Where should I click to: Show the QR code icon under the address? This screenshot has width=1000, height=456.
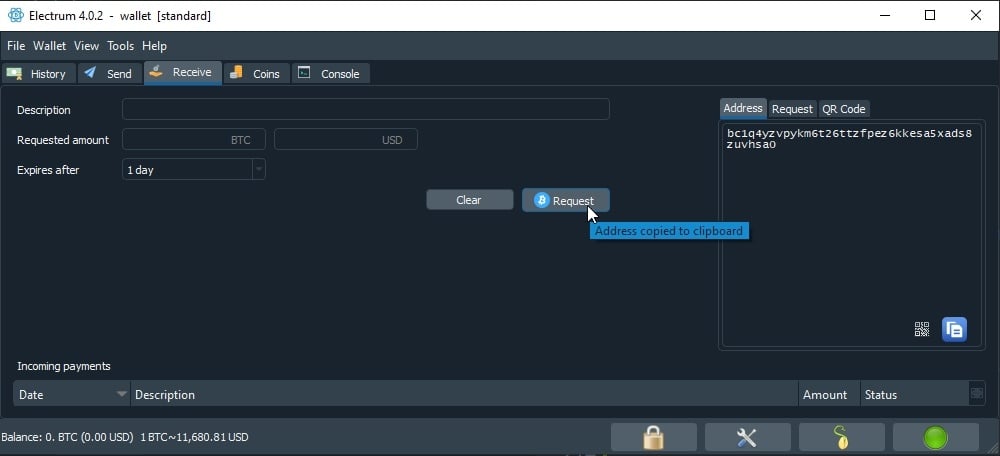pyautogui.click(x=922, y=329)
